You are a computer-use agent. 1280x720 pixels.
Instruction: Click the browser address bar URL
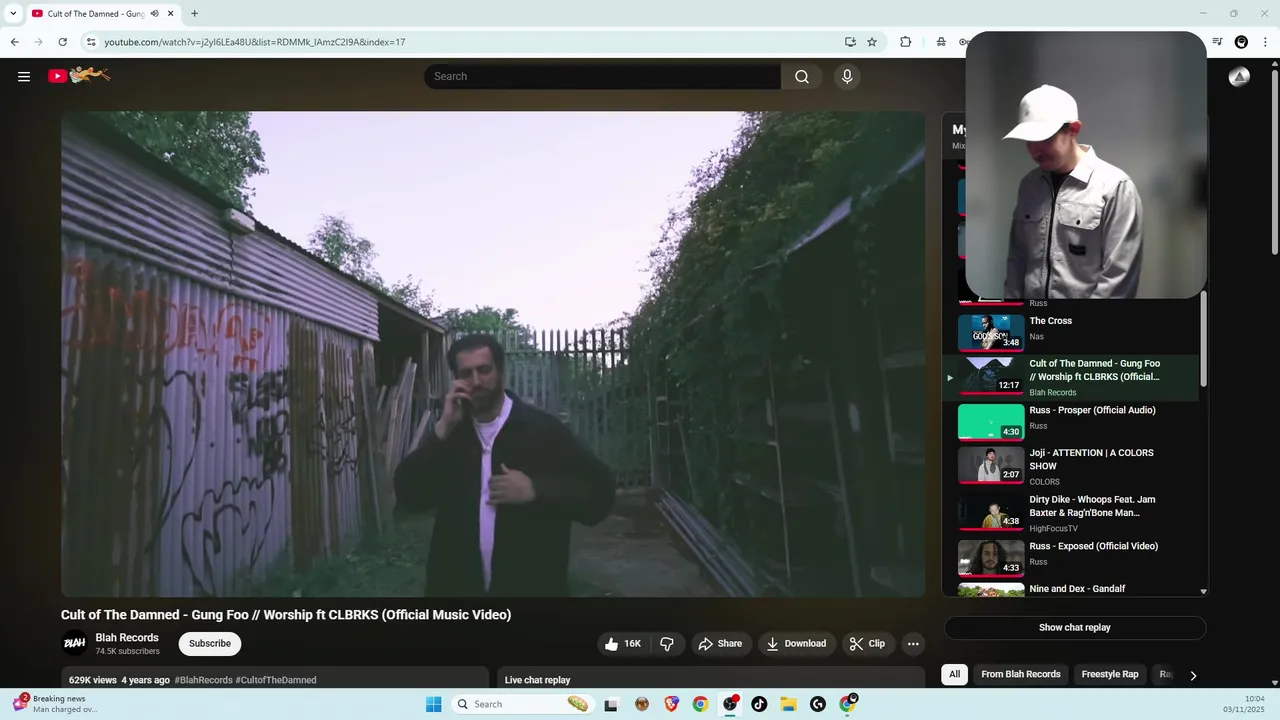coord(255,42)
